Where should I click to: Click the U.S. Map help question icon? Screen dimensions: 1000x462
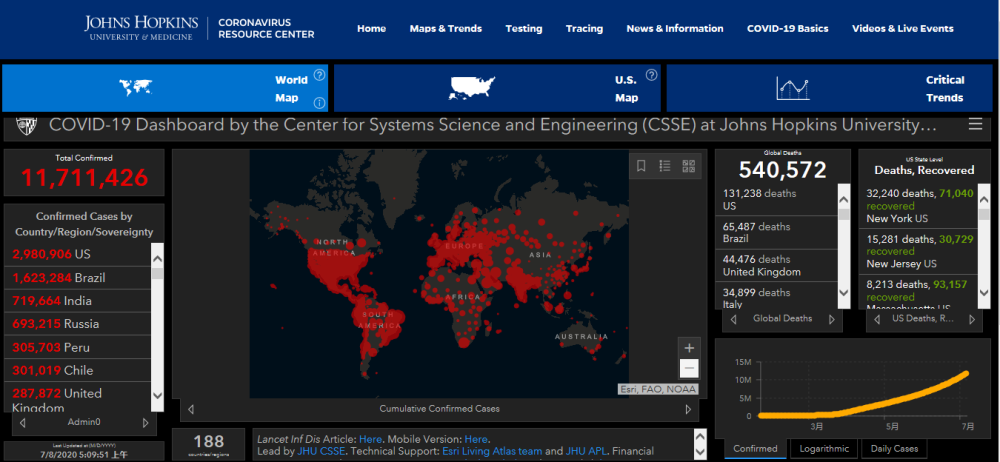[651, 75]
